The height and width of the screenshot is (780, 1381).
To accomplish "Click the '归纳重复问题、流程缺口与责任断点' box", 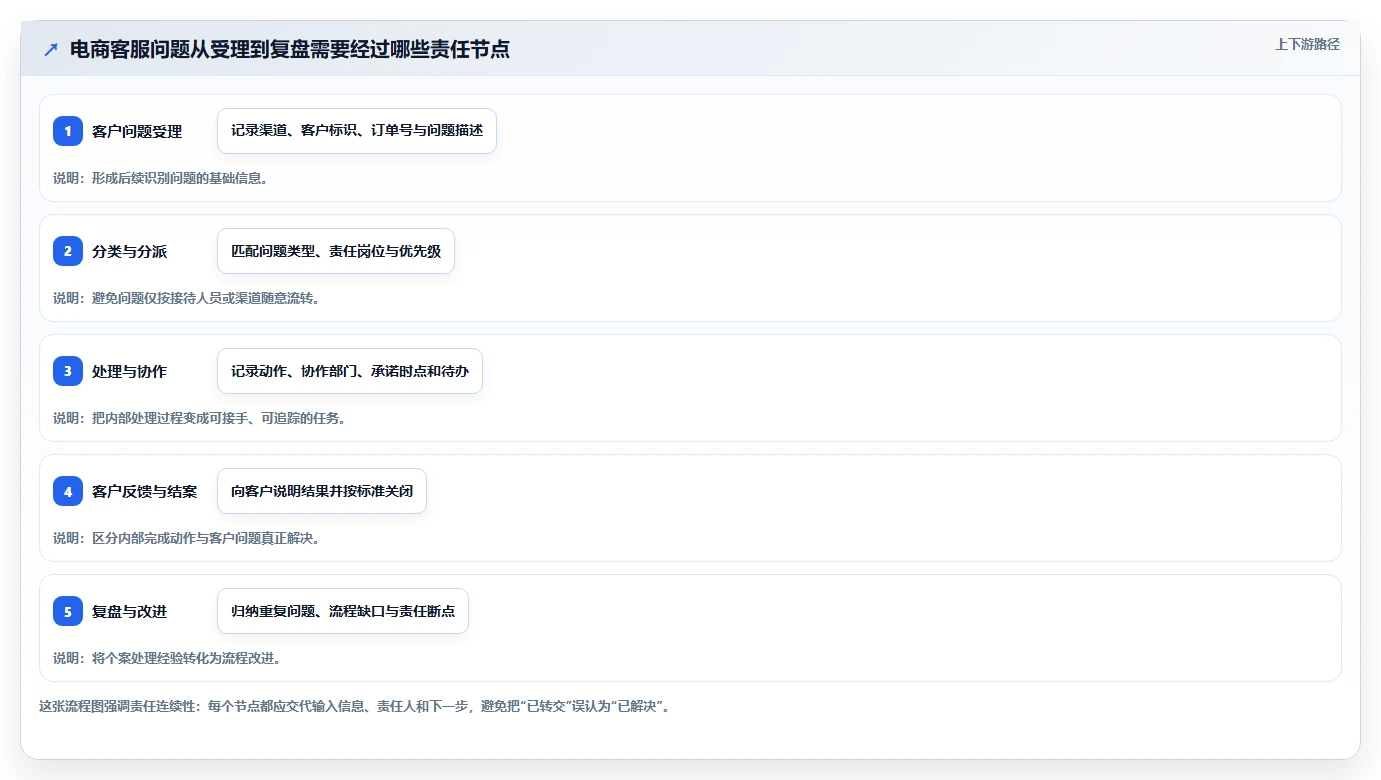I will [343, 611].
